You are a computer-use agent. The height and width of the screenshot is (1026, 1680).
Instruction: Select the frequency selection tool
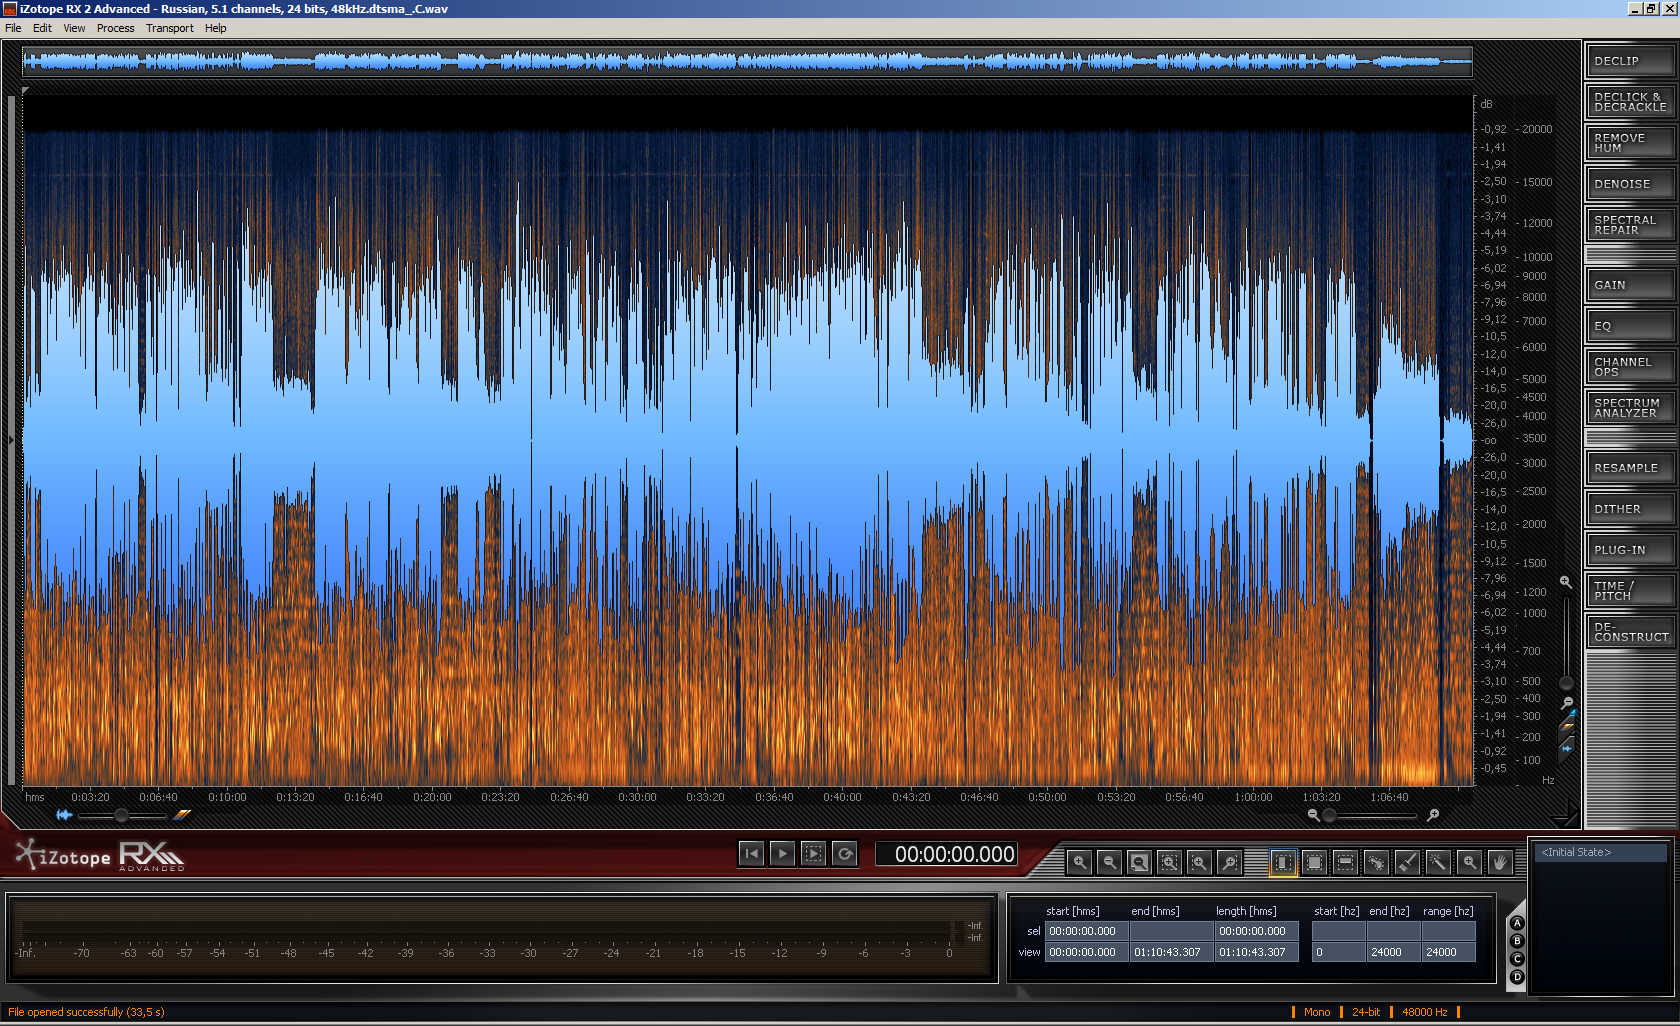(1345, 862)
